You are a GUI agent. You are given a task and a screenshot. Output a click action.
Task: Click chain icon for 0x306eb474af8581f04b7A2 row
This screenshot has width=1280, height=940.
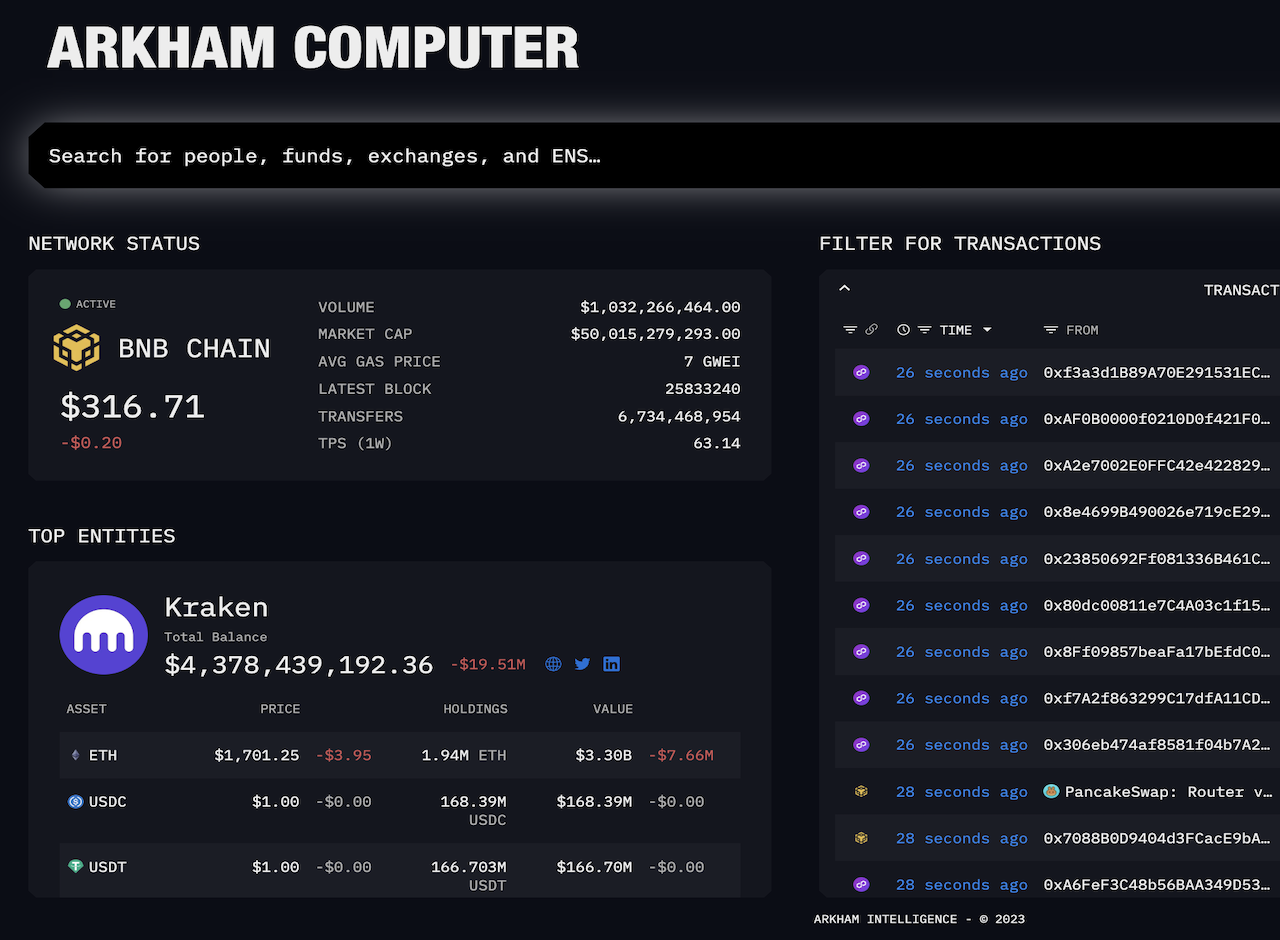861,745
